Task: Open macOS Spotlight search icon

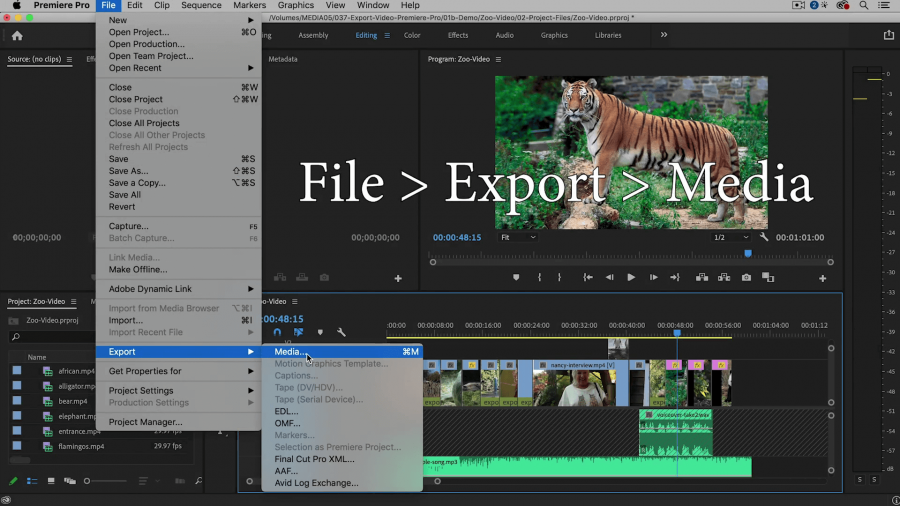Action: click(863, 5)
